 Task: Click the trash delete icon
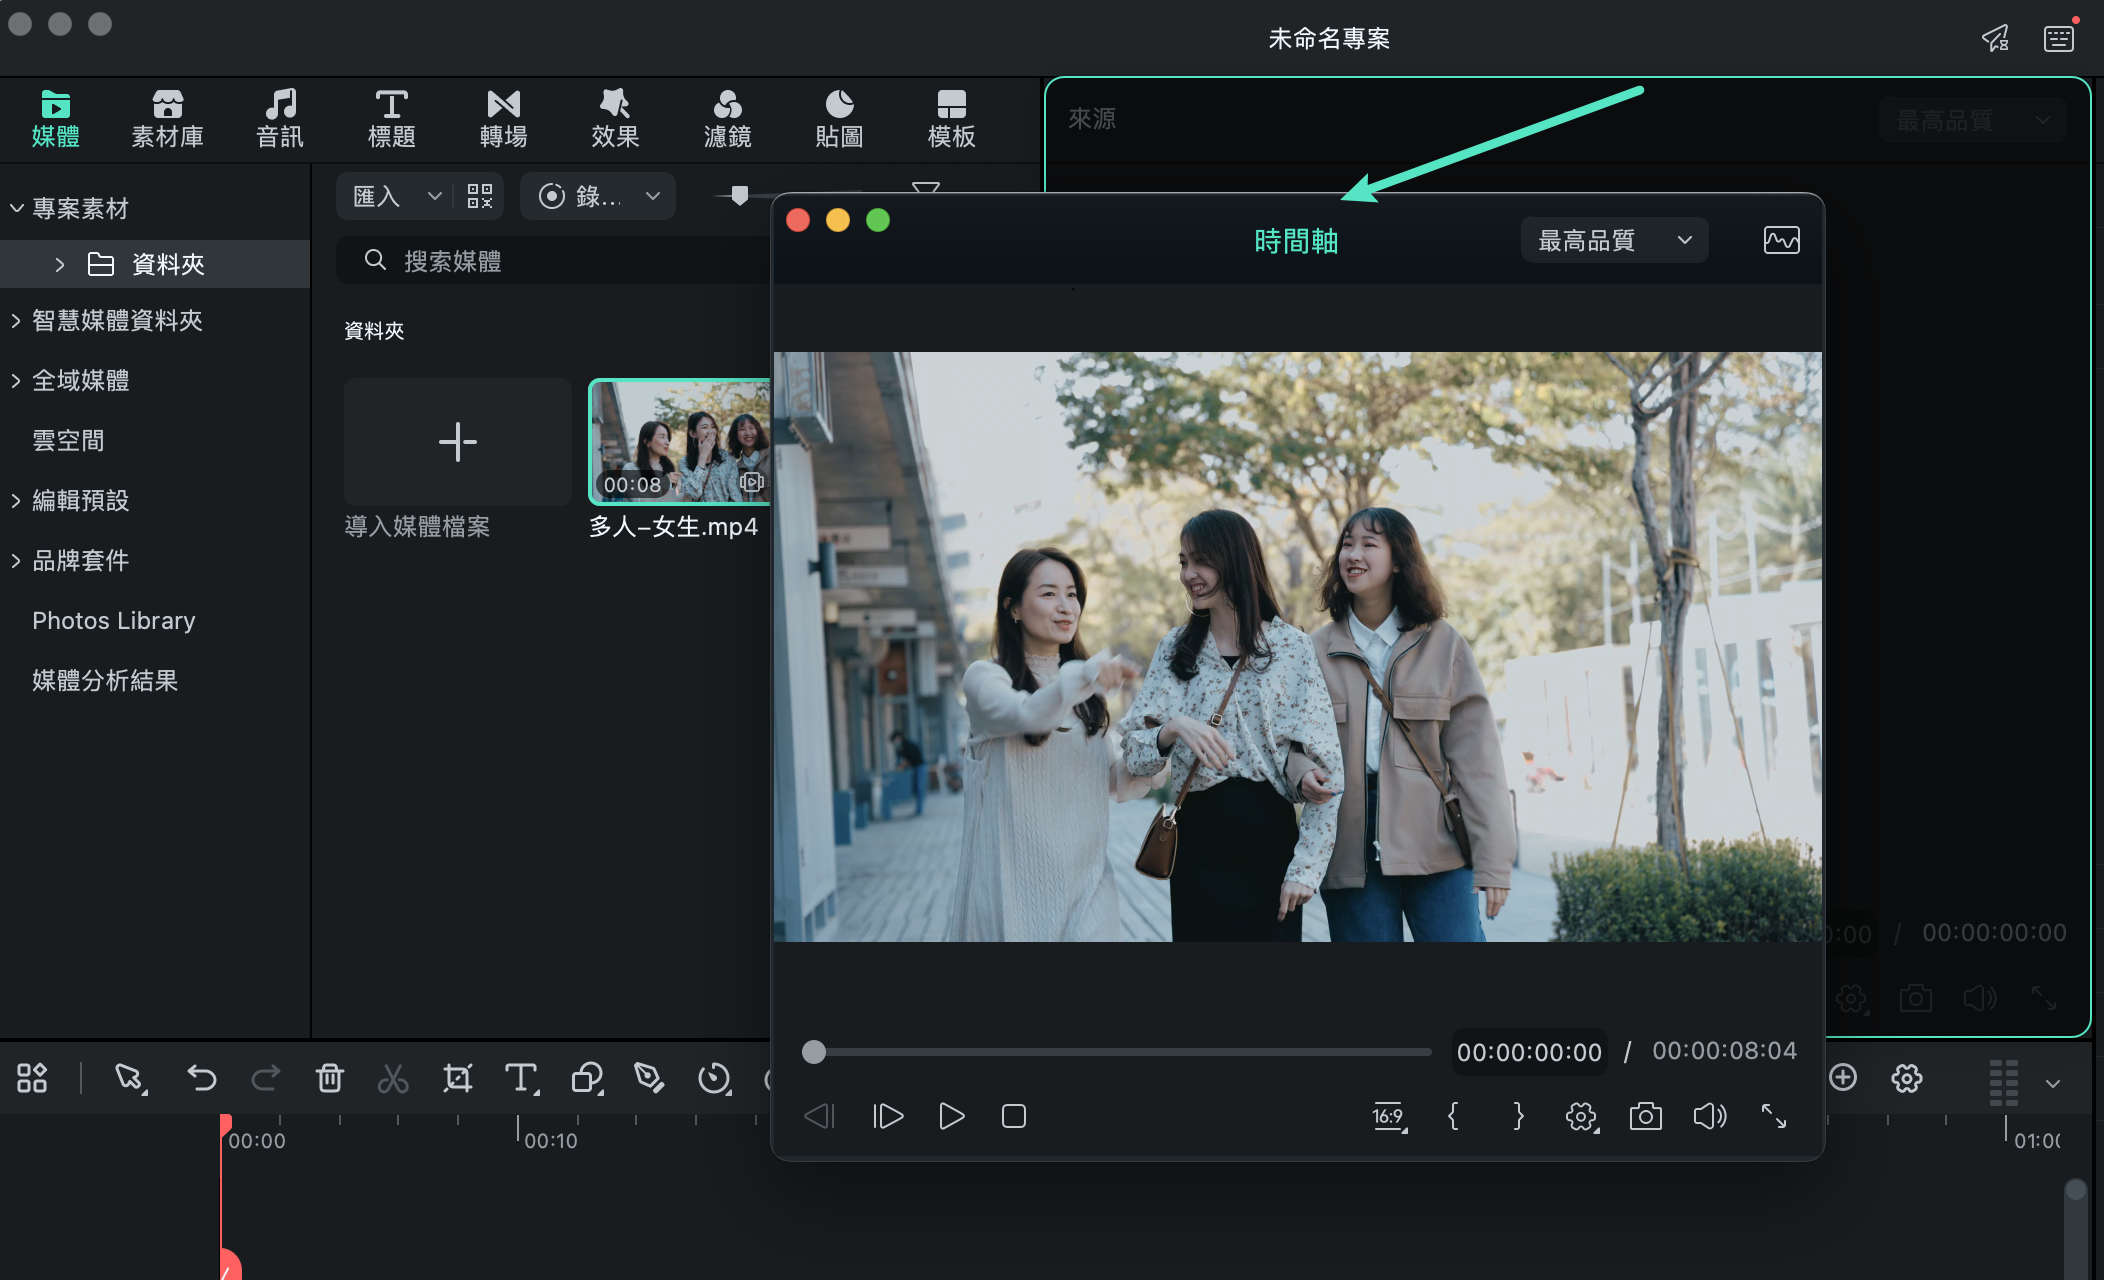pyautogui.click(x=330, y=1078)
